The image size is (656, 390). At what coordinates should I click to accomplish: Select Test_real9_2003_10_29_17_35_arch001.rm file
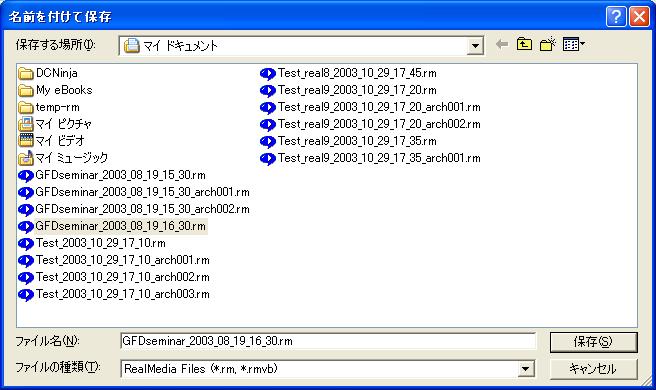click(370, 158)
